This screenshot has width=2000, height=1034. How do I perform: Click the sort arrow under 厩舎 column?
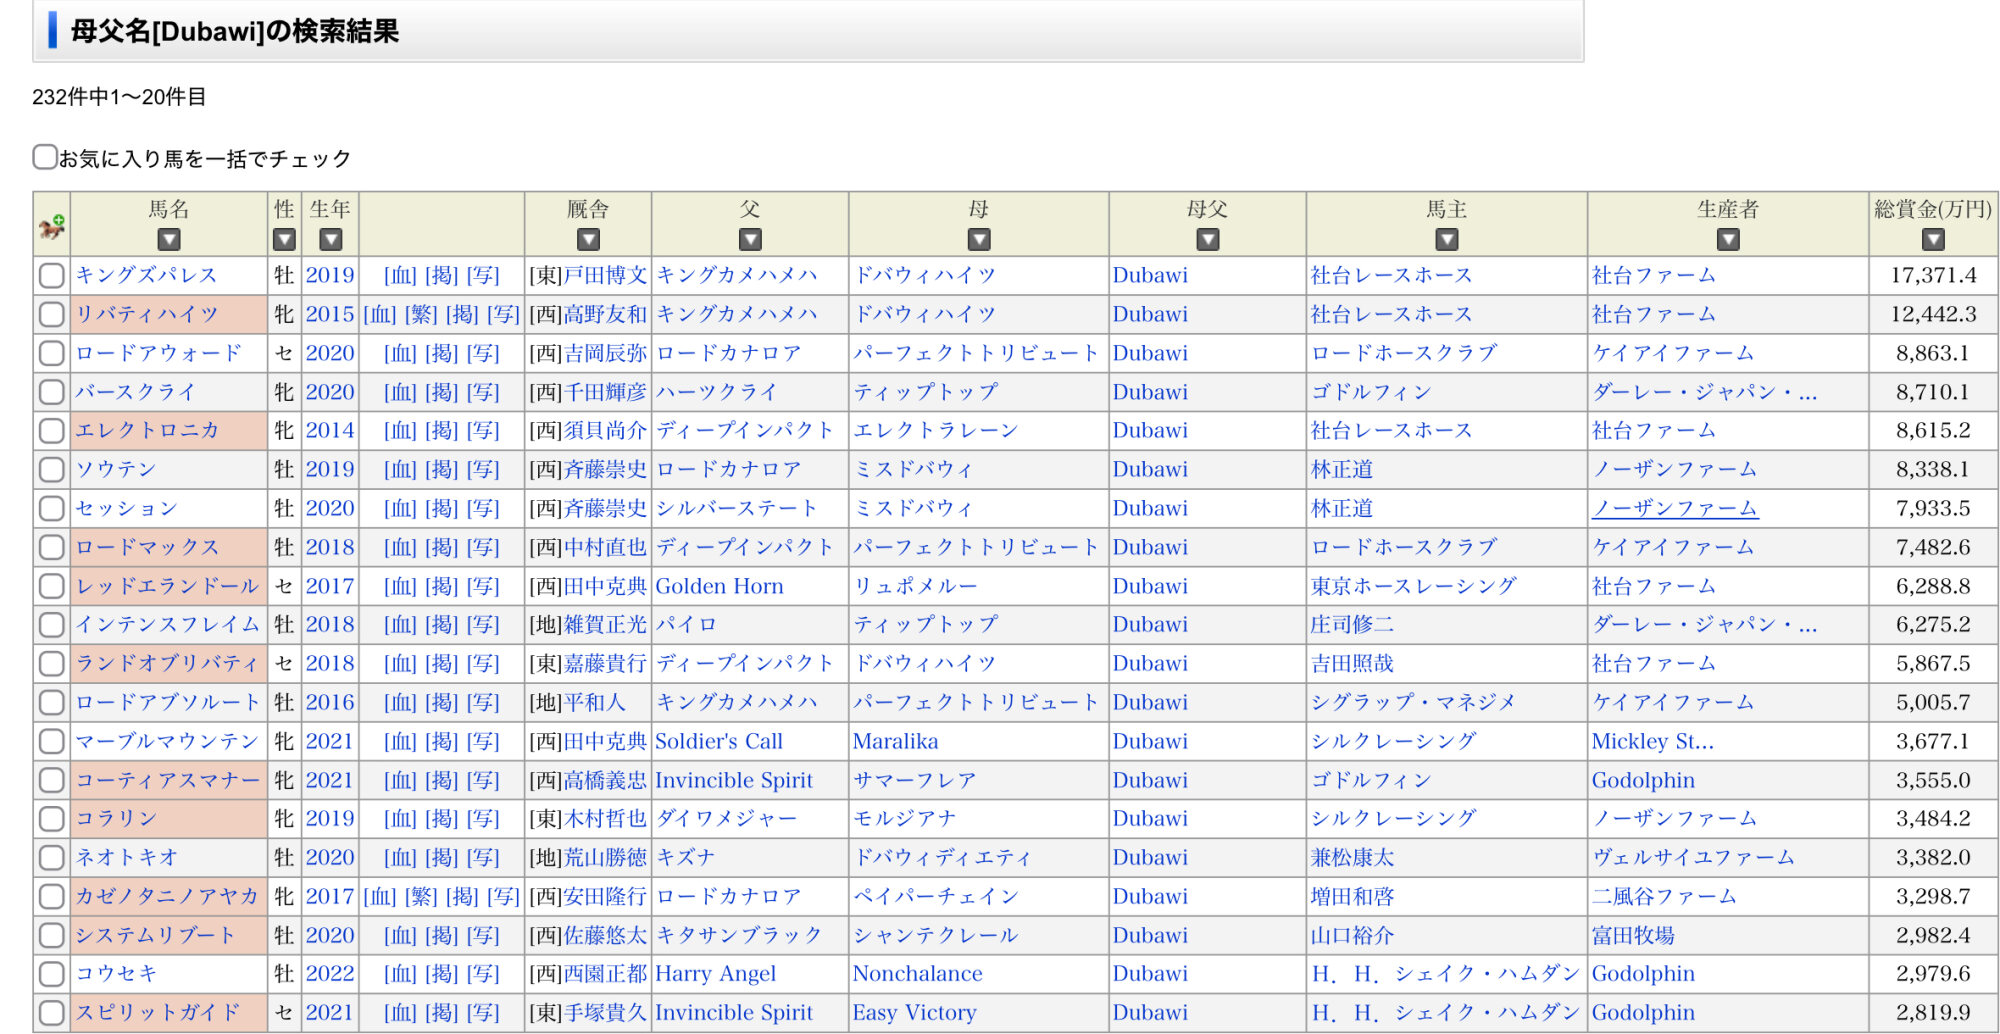589,240
